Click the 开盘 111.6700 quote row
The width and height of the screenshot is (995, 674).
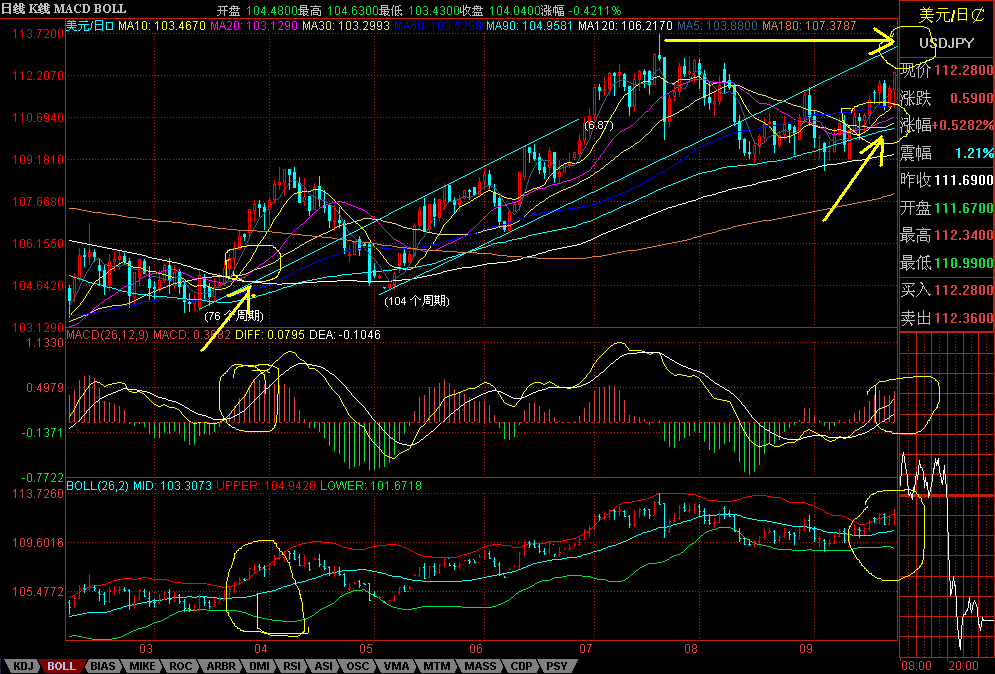pyautogui.click(x=946, y=208)
